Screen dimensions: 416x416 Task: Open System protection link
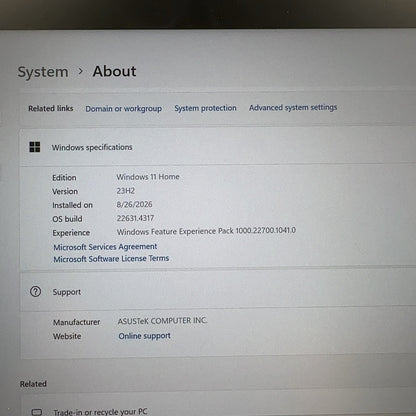pyautogui.click(x=205, y=108)
